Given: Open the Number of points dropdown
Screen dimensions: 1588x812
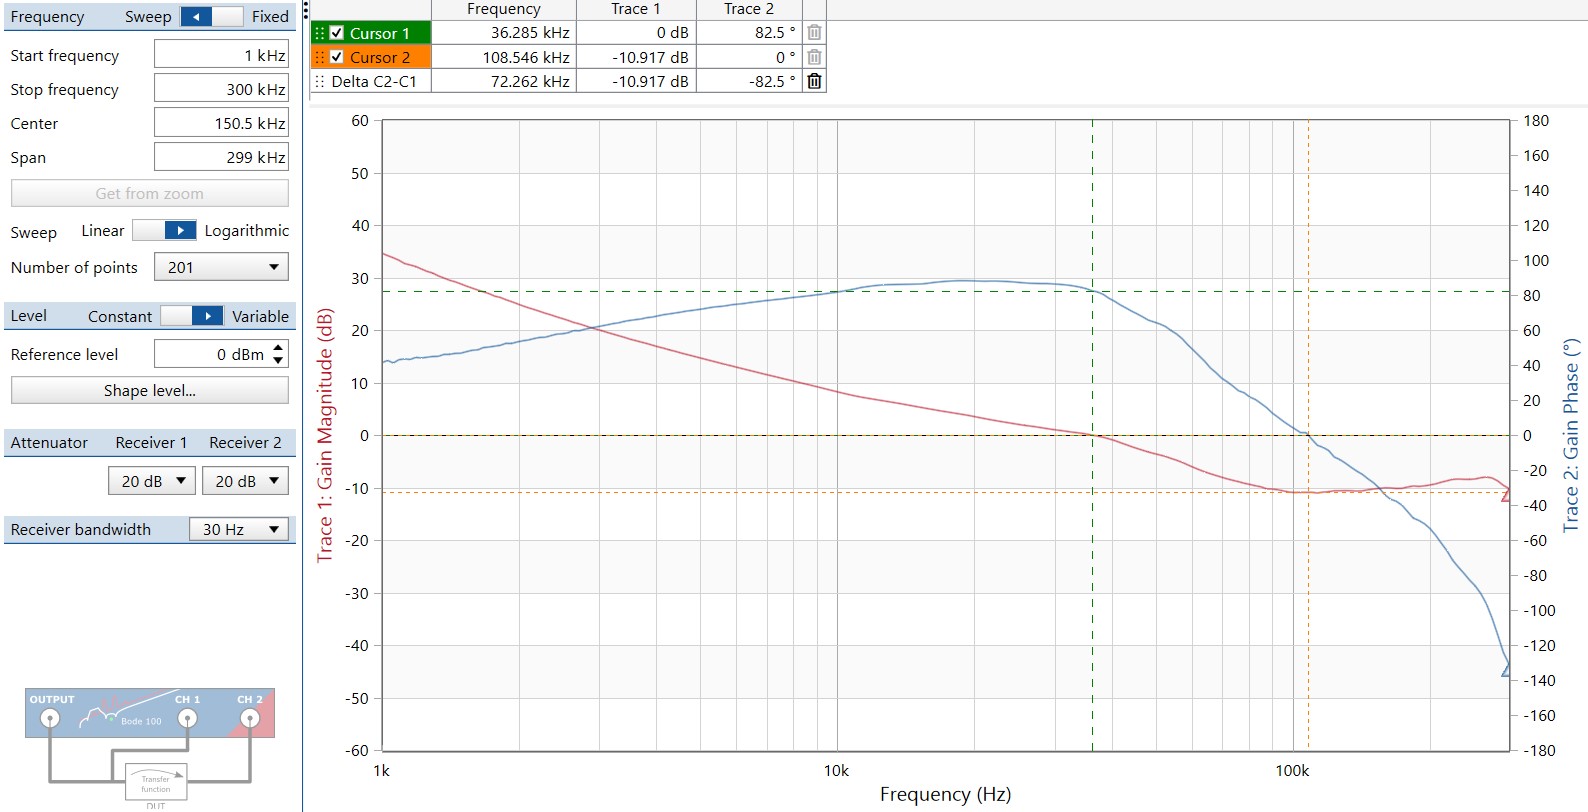Looking at the screenshot, I should tap(221, 267).
